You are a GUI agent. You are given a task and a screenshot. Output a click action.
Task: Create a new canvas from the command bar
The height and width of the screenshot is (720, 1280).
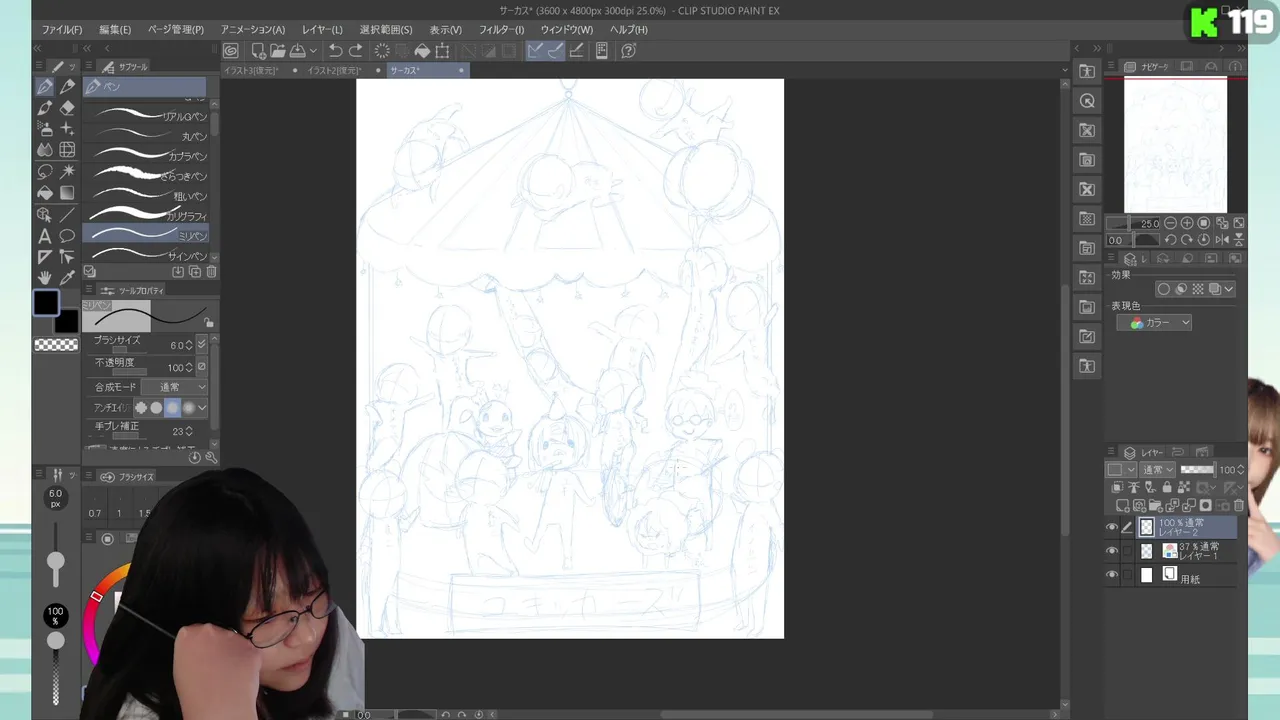point(258,51)
